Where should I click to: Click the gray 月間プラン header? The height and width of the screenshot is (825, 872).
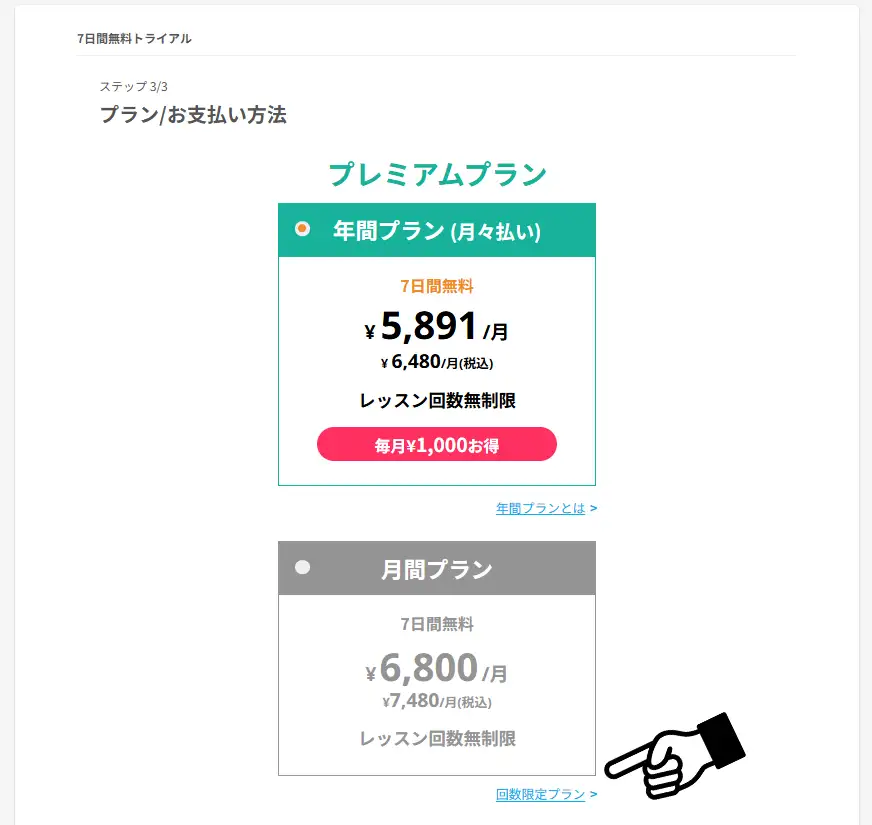pos(437,569)
